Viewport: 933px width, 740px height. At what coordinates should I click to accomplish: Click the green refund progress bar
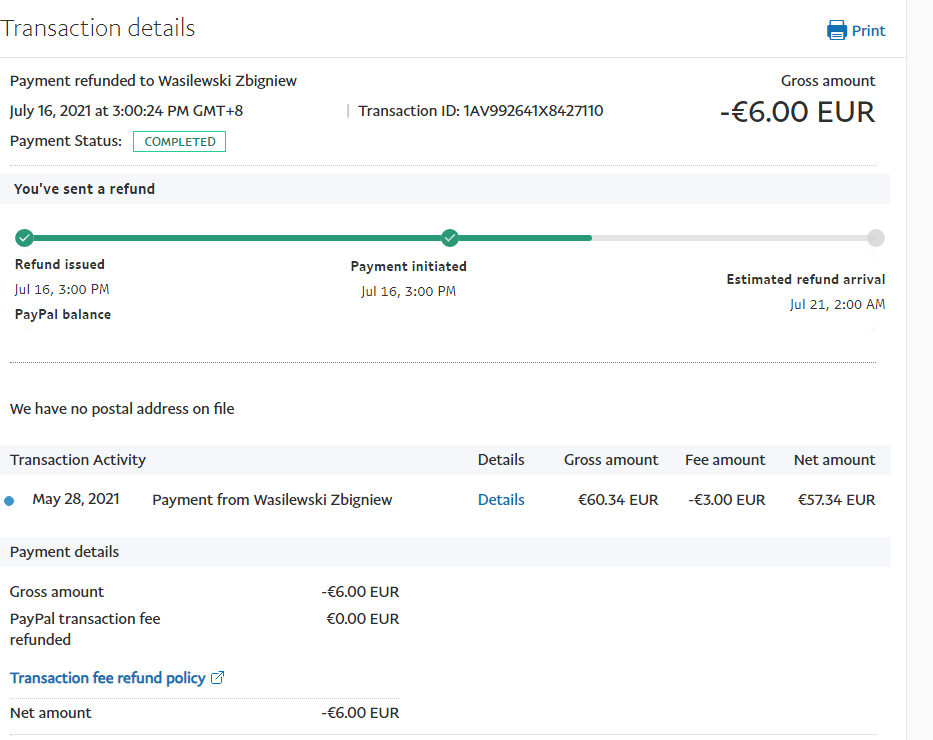300,238
